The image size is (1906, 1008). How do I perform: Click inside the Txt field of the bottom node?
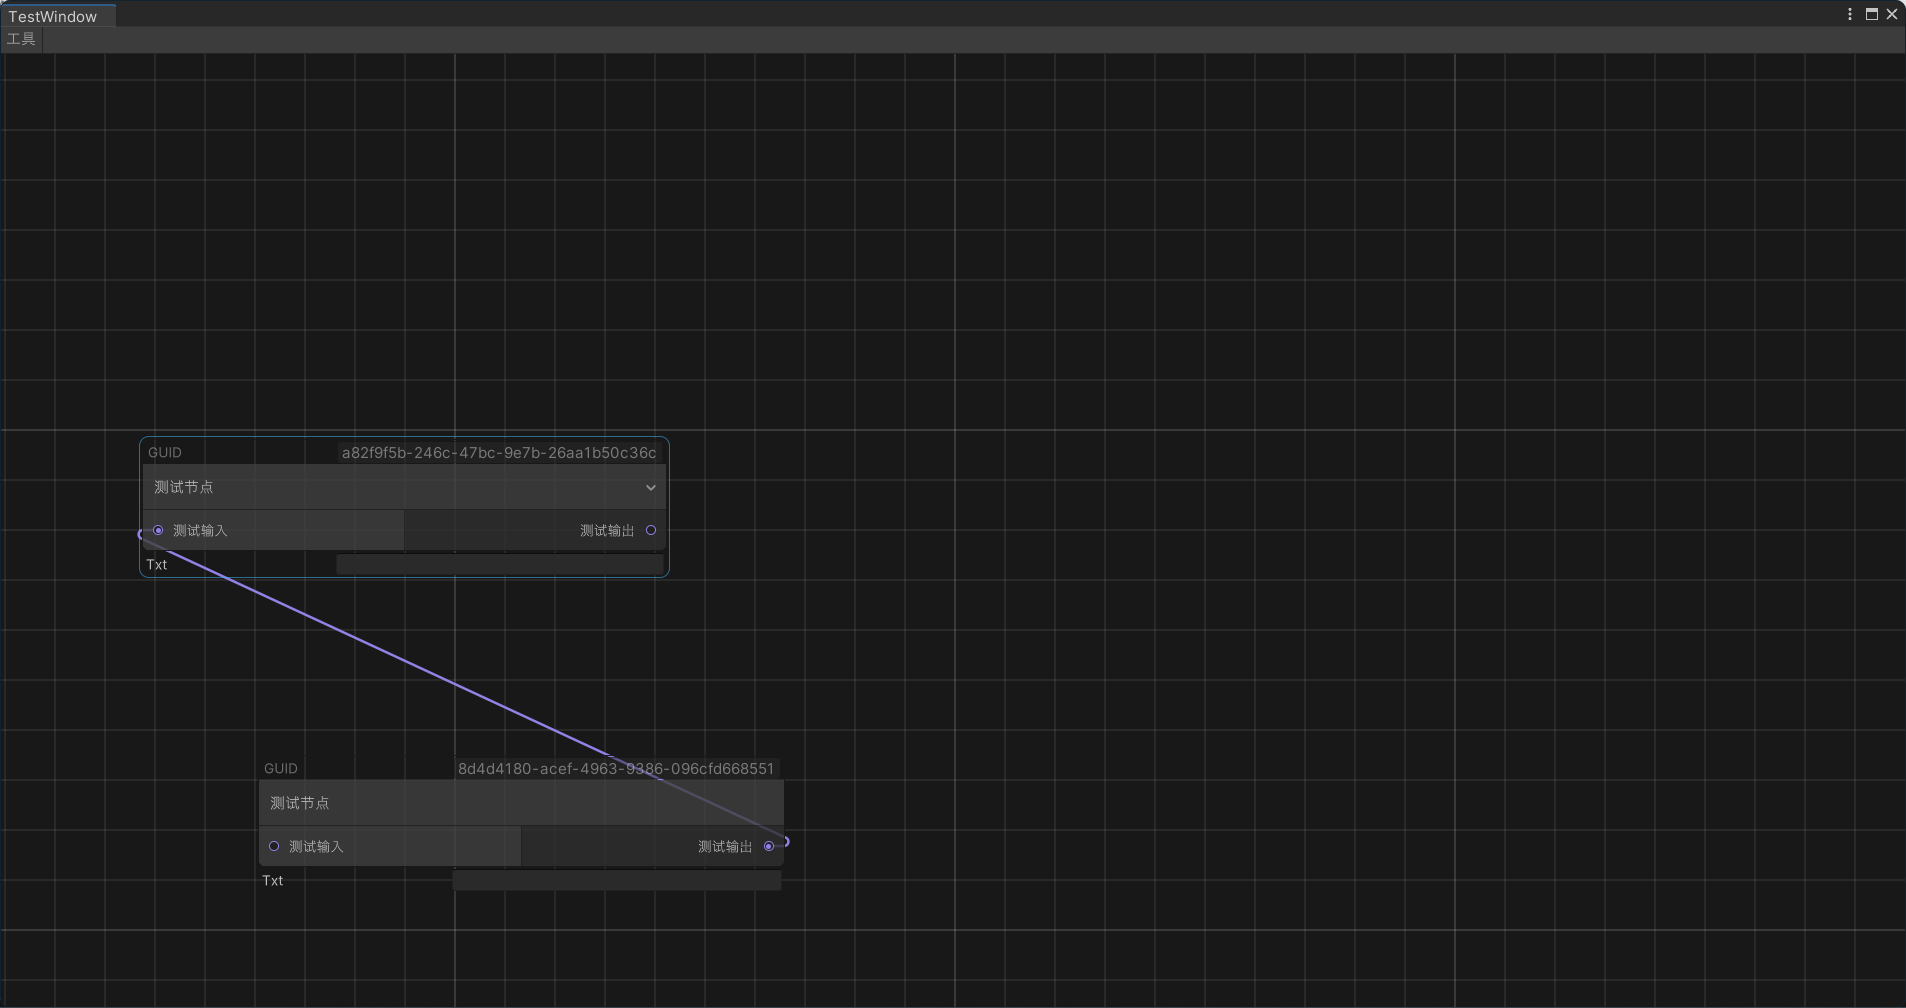point(617,880)
